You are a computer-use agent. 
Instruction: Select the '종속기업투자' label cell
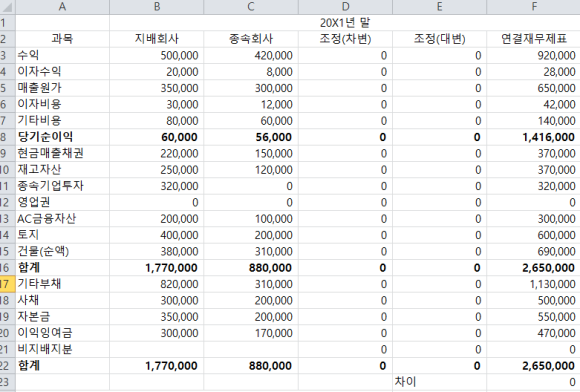tap(62, 186)
